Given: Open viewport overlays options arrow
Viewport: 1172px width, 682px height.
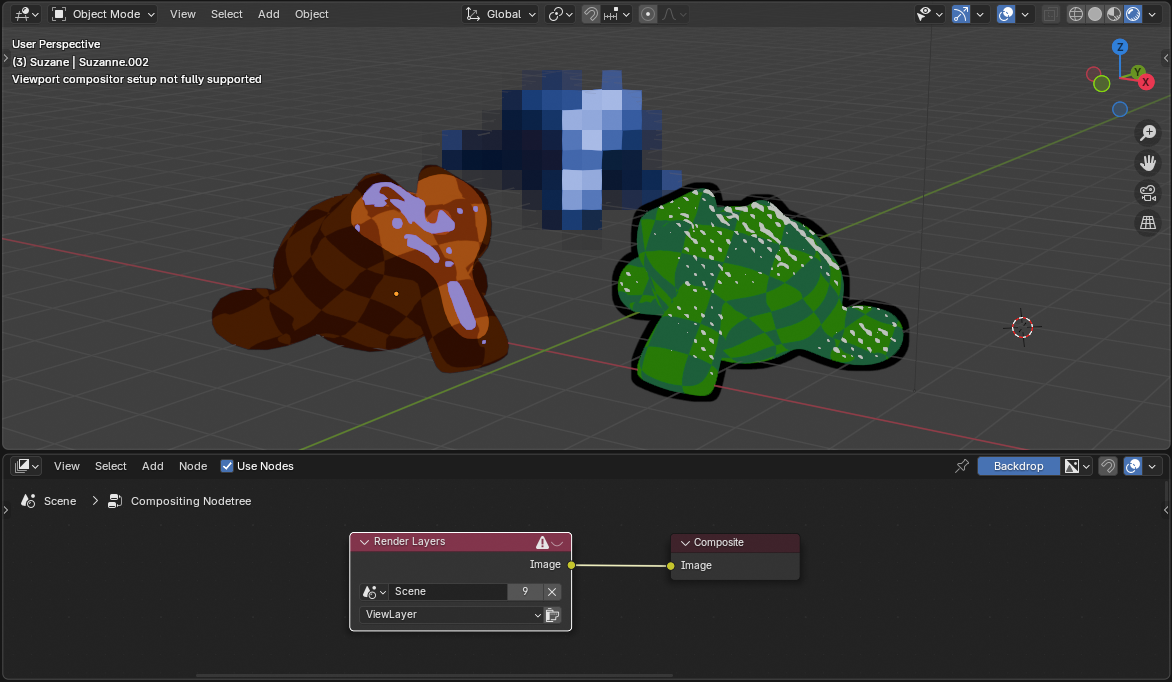Looking at the screenshot, I should (1026, 14).
